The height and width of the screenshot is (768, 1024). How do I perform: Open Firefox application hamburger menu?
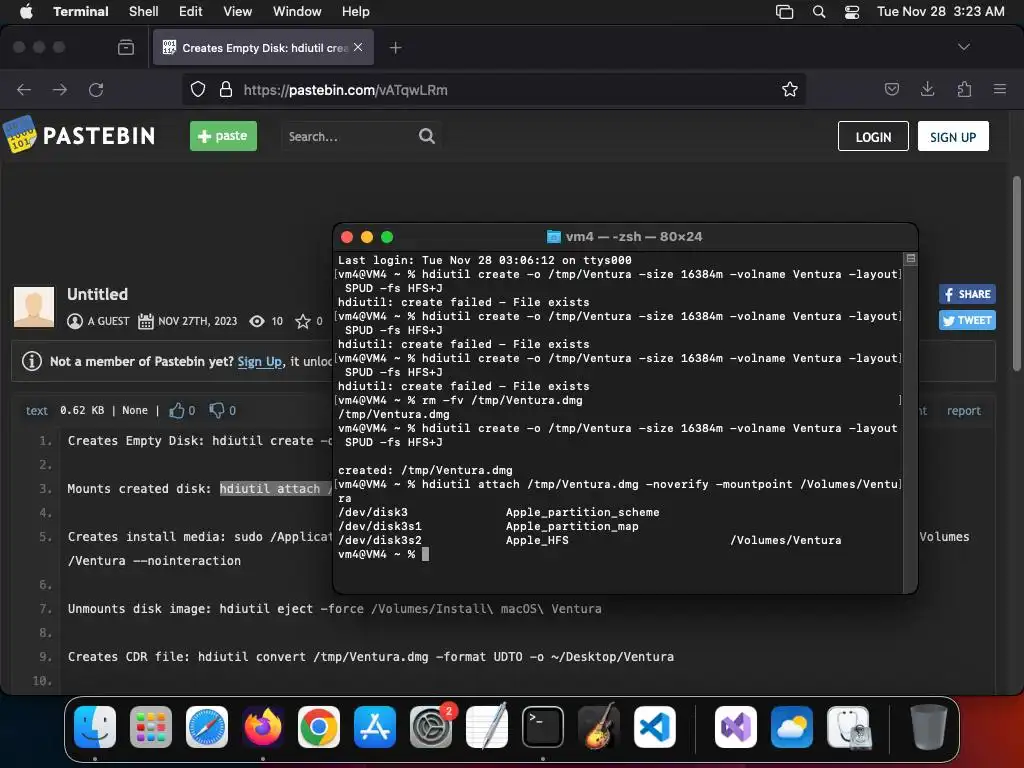tap(1000, 89)
